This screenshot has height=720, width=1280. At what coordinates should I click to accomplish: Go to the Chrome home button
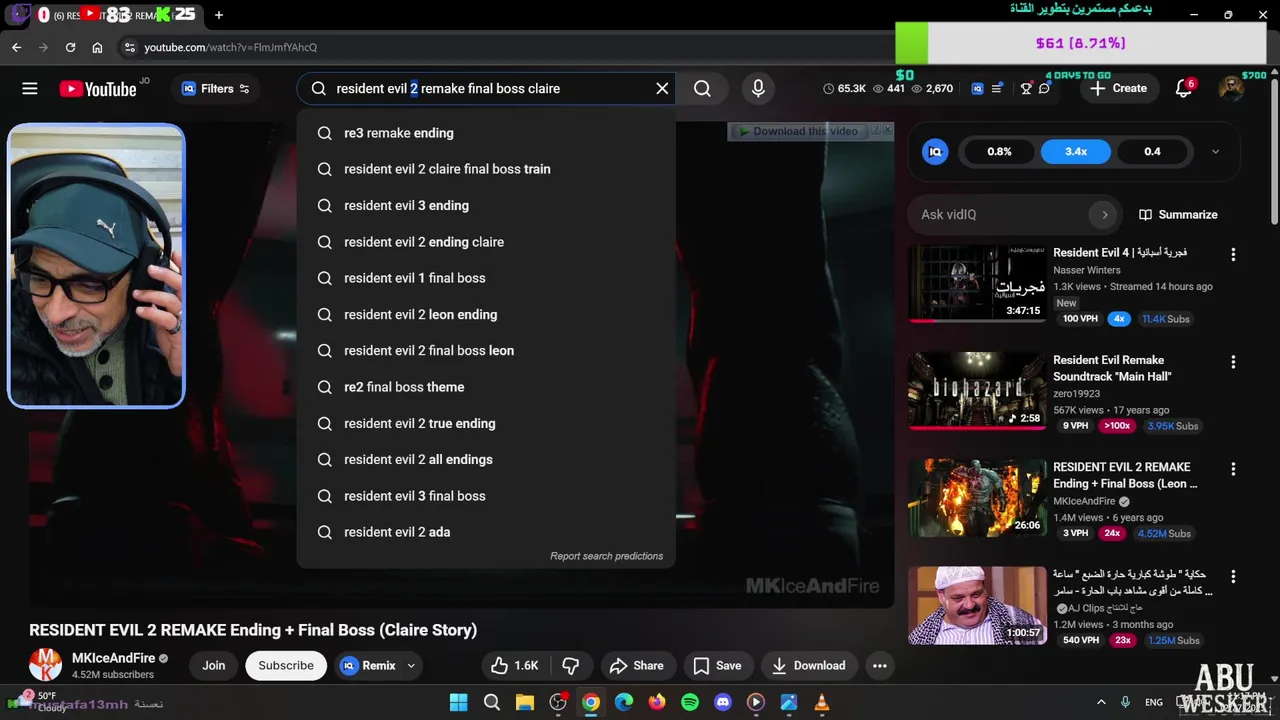[x=97, y=47]
